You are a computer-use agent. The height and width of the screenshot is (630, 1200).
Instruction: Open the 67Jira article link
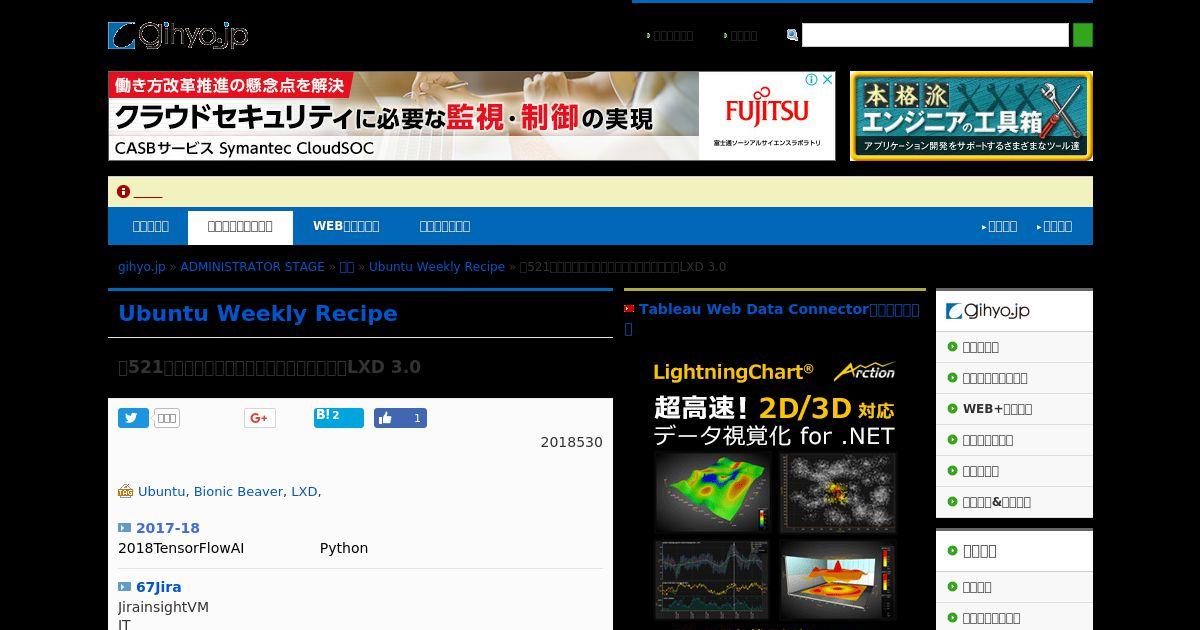pyautogui.click(x=159, y=587)
